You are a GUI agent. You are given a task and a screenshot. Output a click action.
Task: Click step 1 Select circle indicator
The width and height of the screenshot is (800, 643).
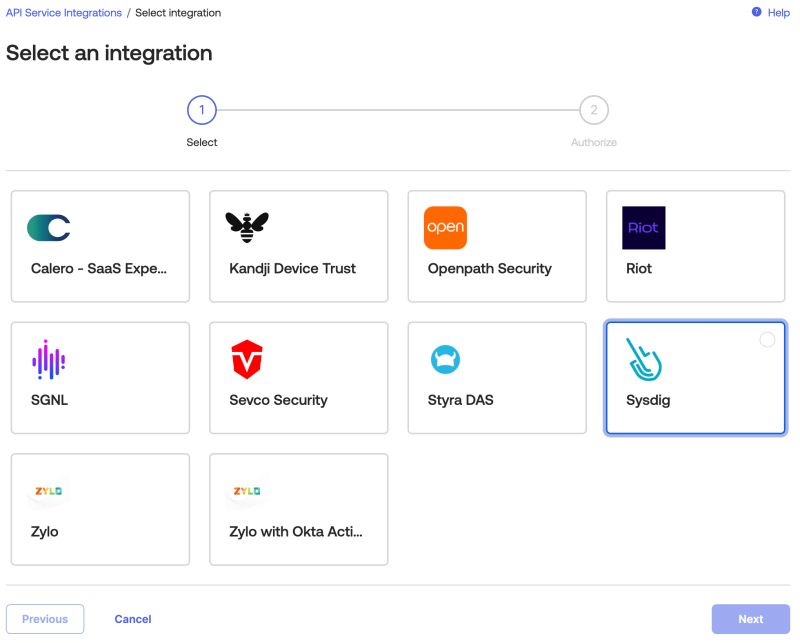coord(201,112)
